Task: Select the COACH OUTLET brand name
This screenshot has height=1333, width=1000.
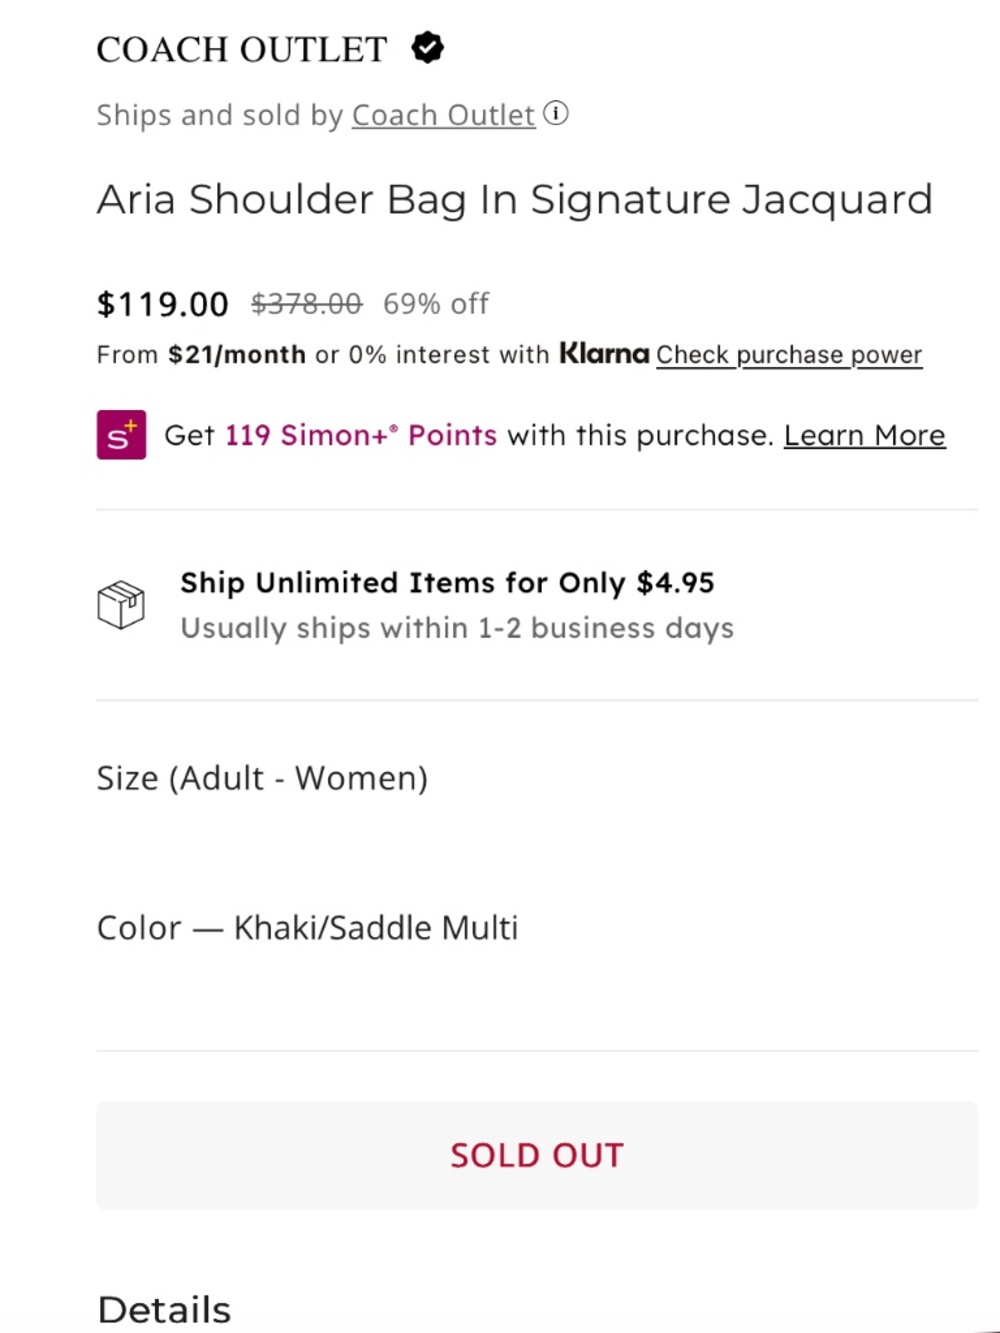Action: pos(241,48)
